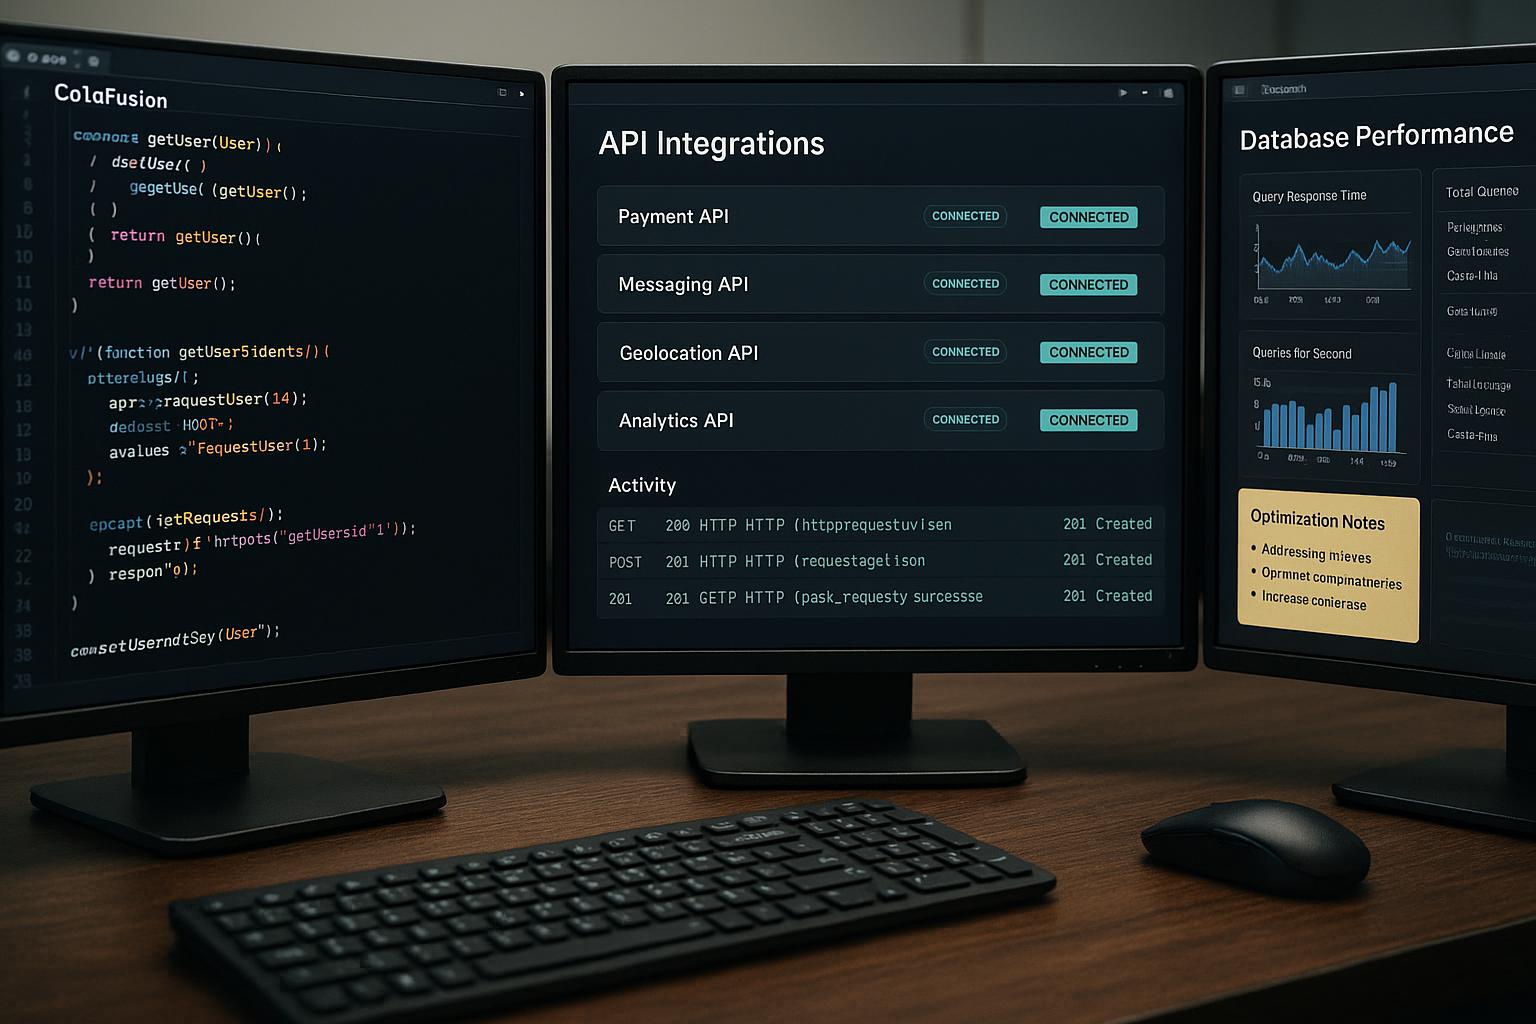Click the Activity section heading
1536x1024 pixels.
(642, 485)
